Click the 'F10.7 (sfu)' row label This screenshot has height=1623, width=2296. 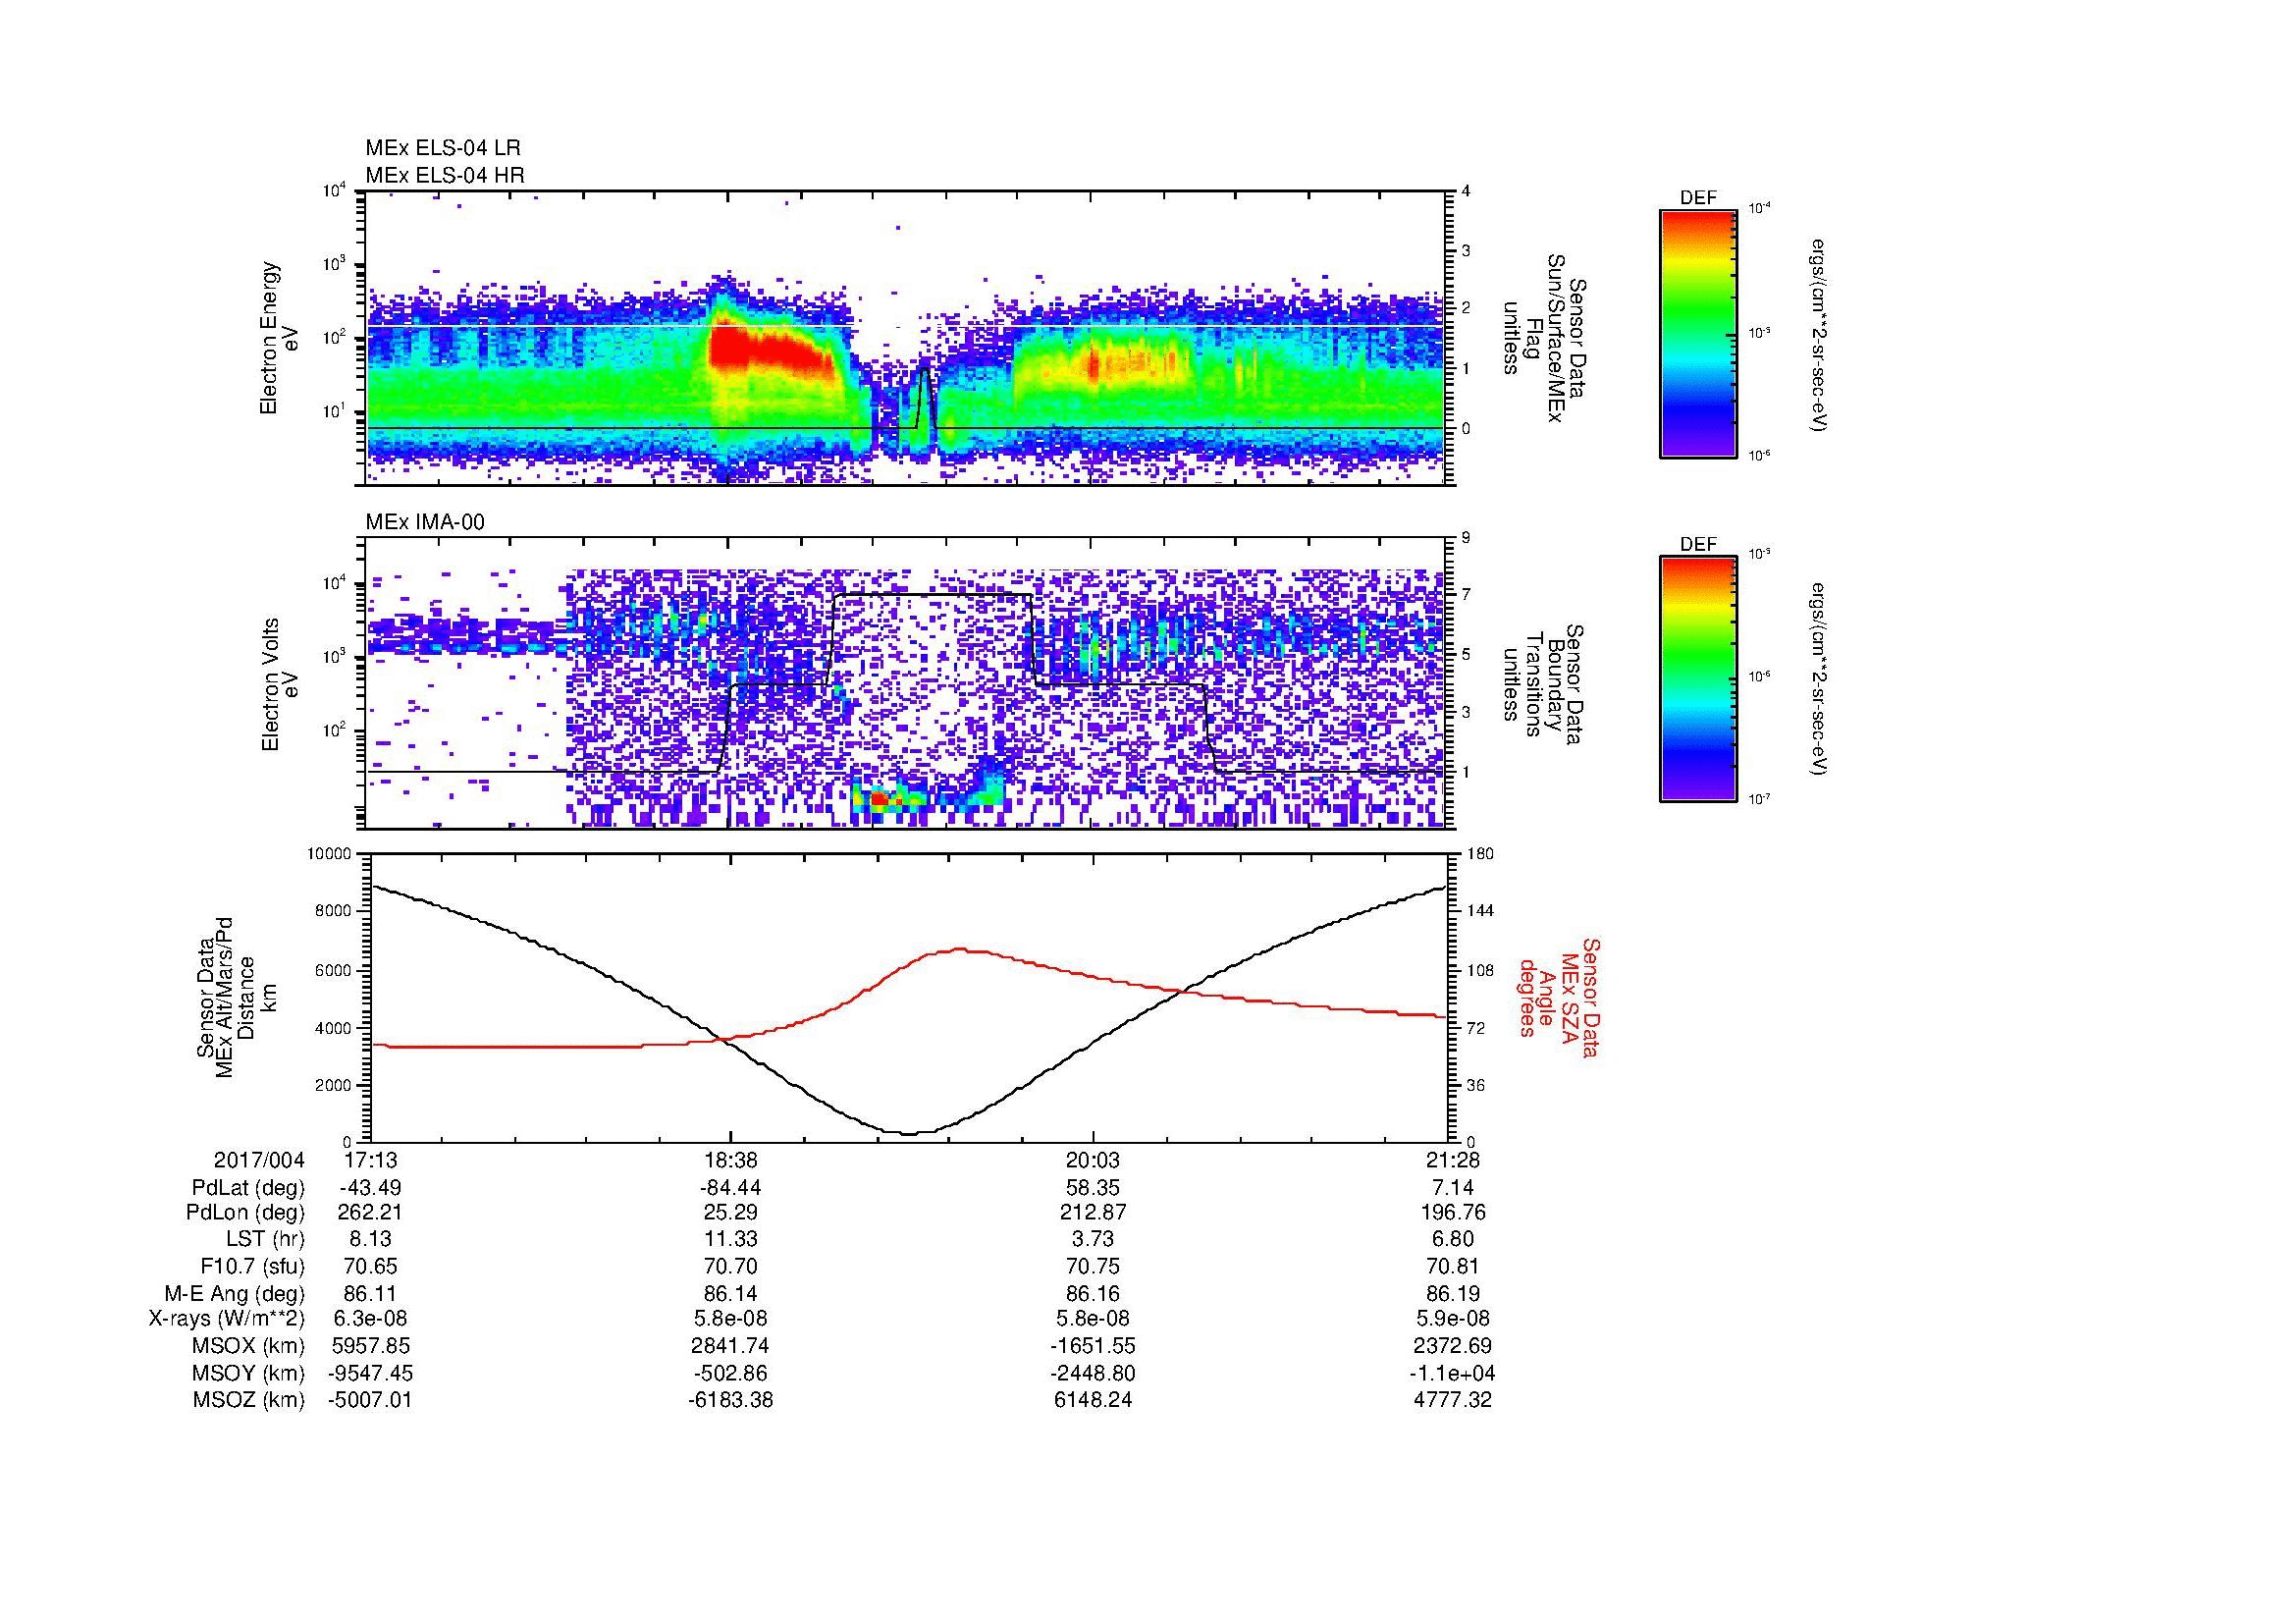252,1266
